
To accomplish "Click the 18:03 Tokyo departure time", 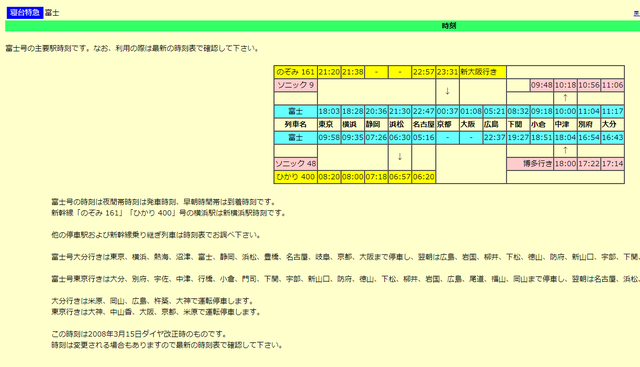I will [x=329, y=111].
